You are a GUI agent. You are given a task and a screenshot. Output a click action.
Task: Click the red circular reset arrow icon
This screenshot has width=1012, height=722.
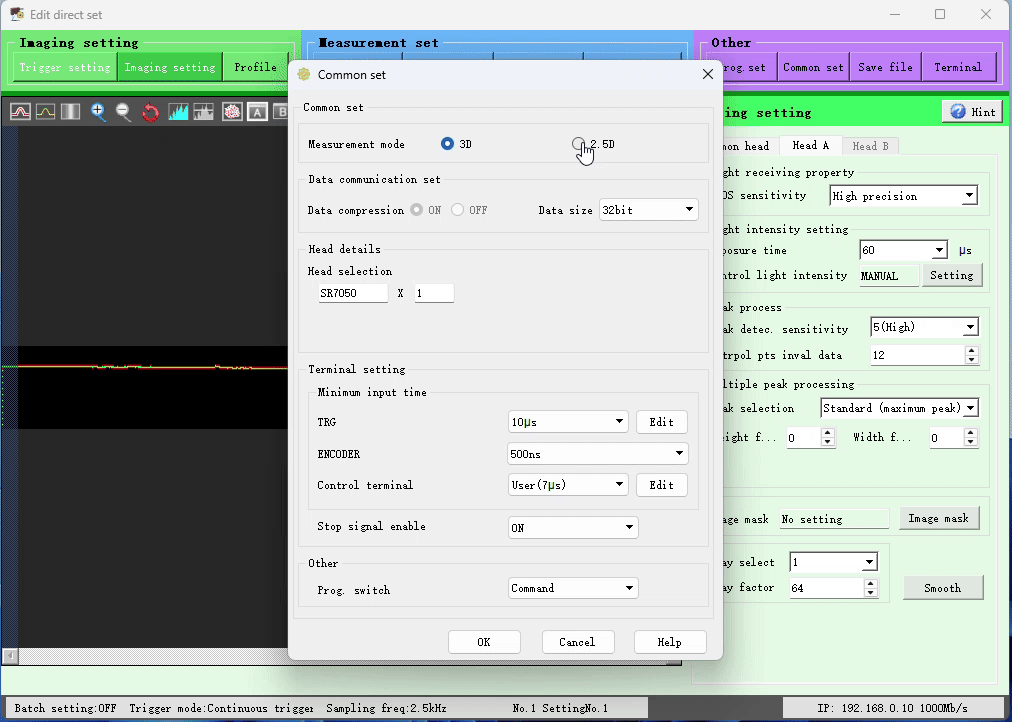(151, 112)
